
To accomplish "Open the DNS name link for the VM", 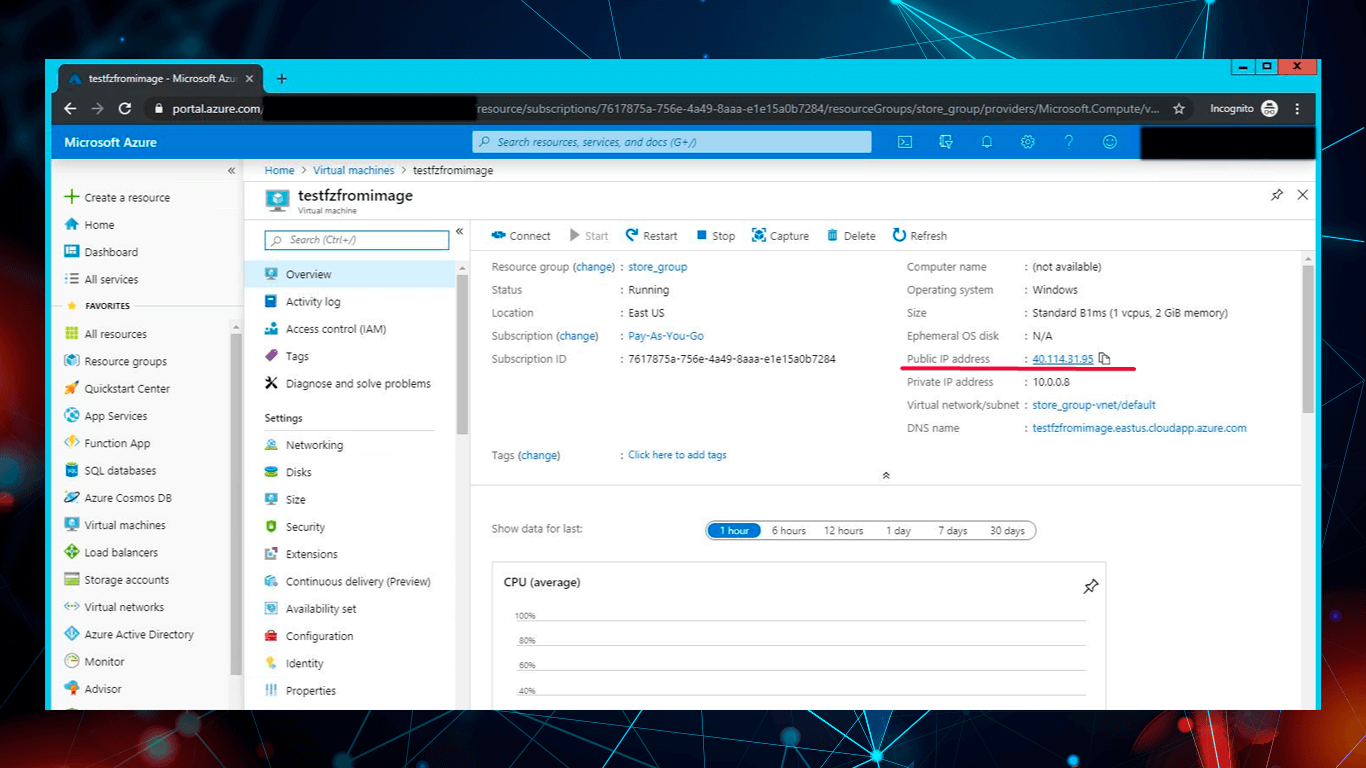I will click(x=1138, y=427).
